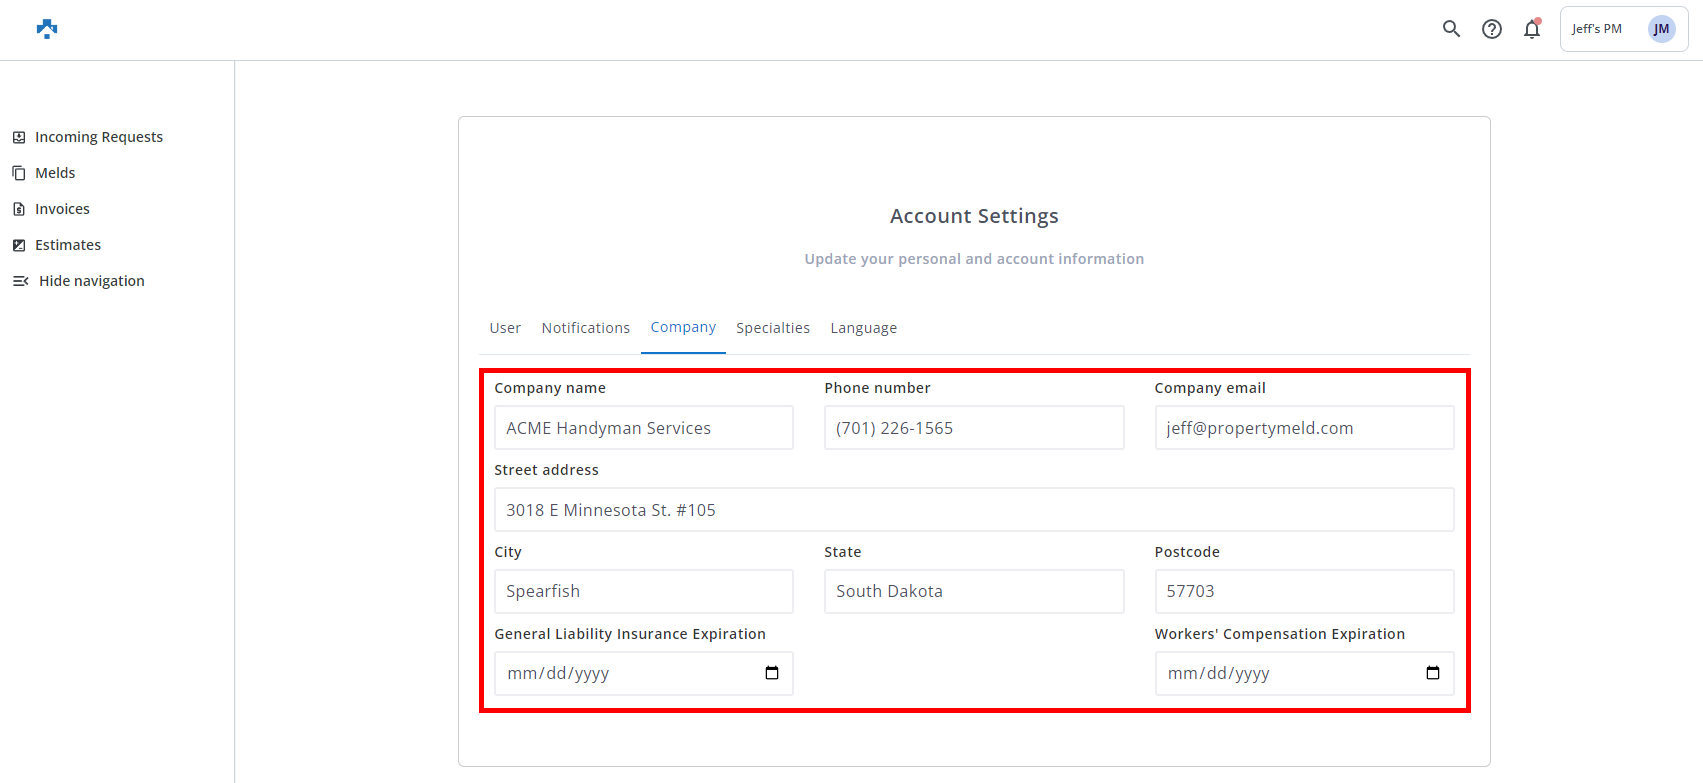Open the Jeff's PM account menu

click(1597, 29)
